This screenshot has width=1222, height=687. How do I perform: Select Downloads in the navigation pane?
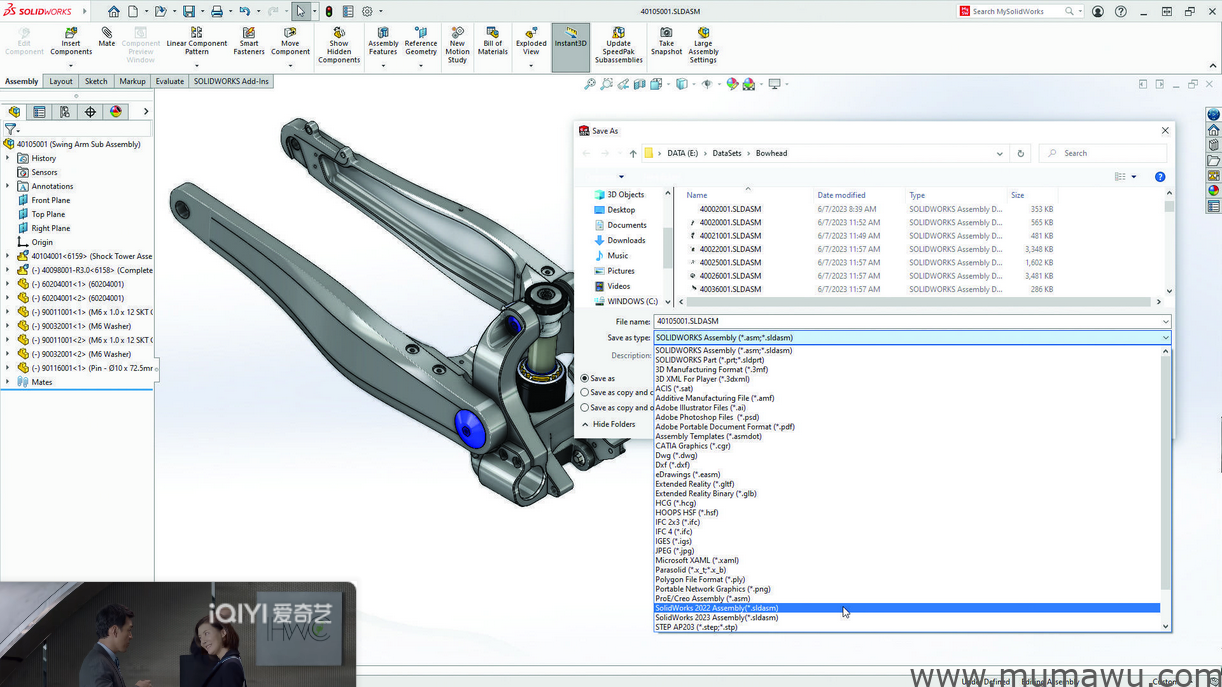(626, 240)
